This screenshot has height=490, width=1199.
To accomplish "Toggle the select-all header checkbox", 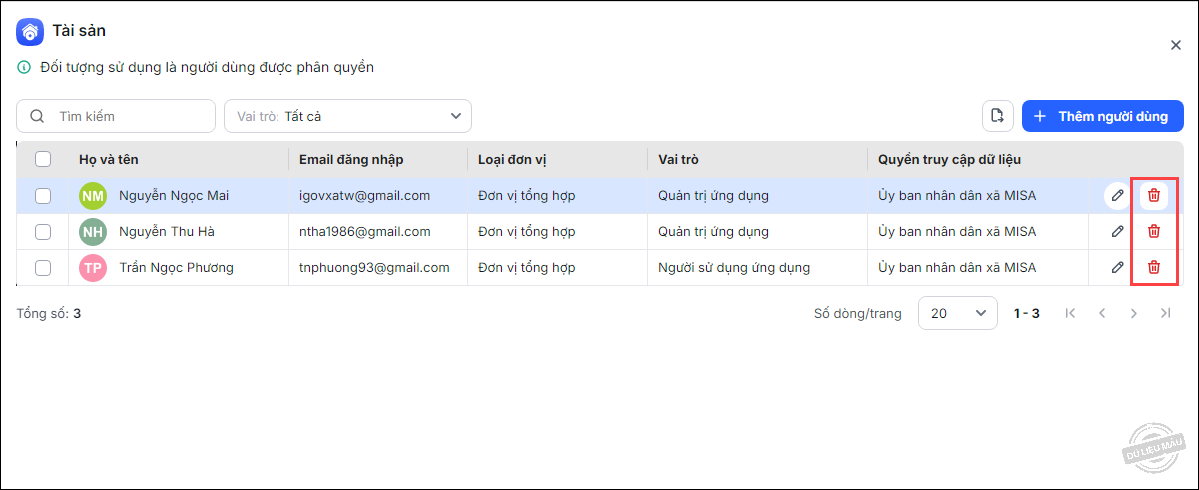I will pos(43,159).
